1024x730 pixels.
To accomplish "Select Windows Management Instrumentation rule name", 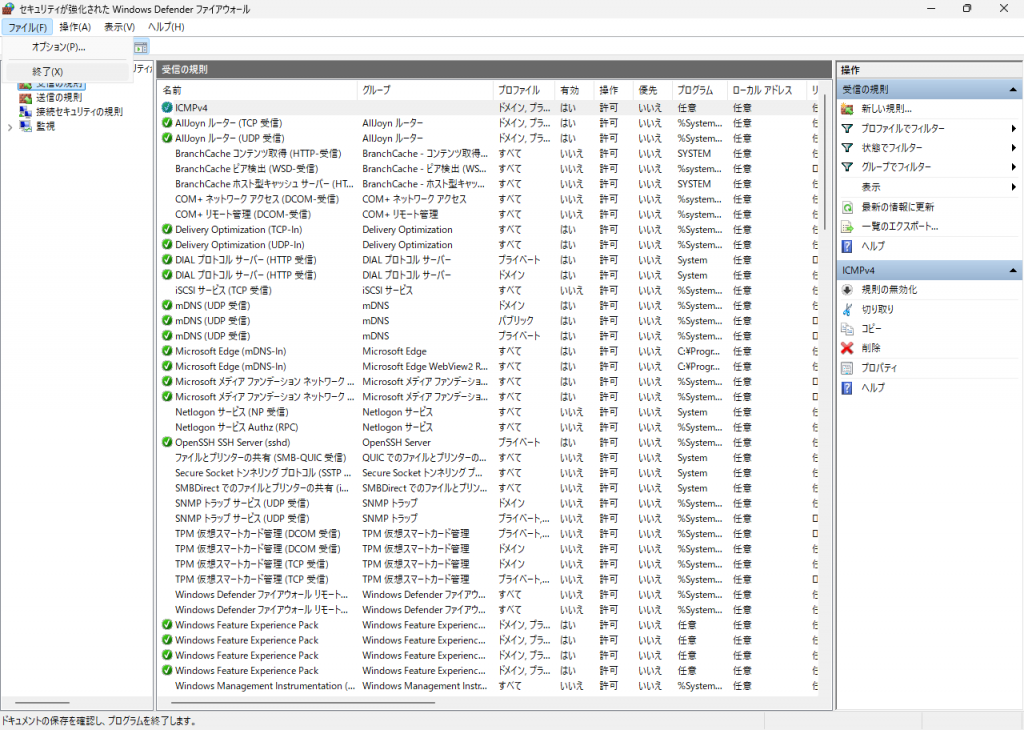I will click(x=264, y=686).
